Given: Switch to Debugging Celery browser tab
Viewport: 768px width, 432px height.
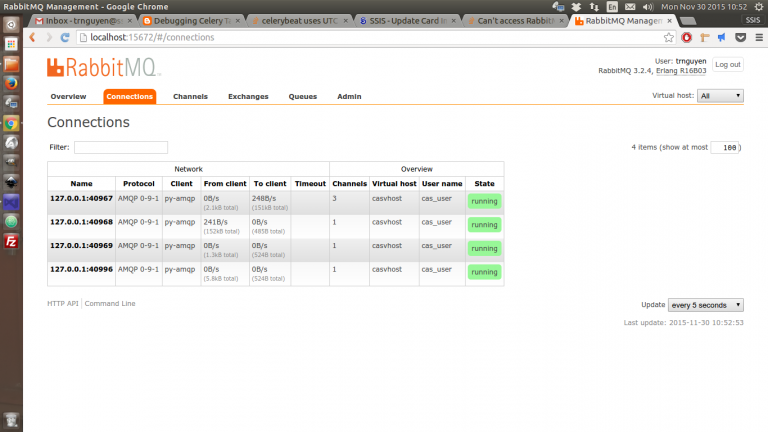Looking at the screenshot, I should 191,21.
